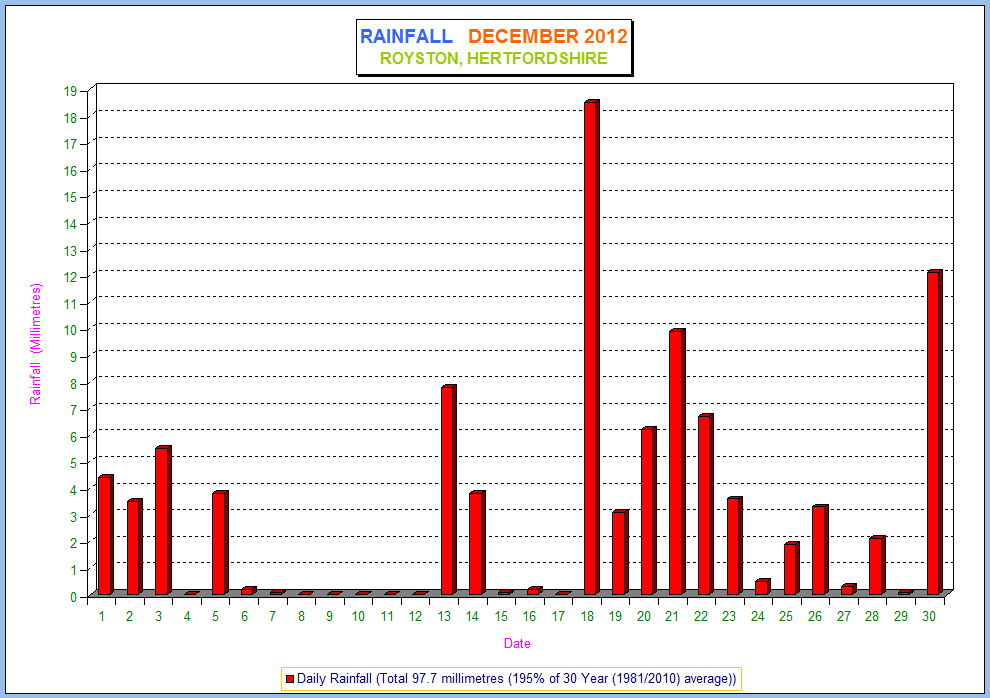Click the small bar for date 27
This screenshot has height=698, width=990.
pyautogui.click(x=849, y=589)
